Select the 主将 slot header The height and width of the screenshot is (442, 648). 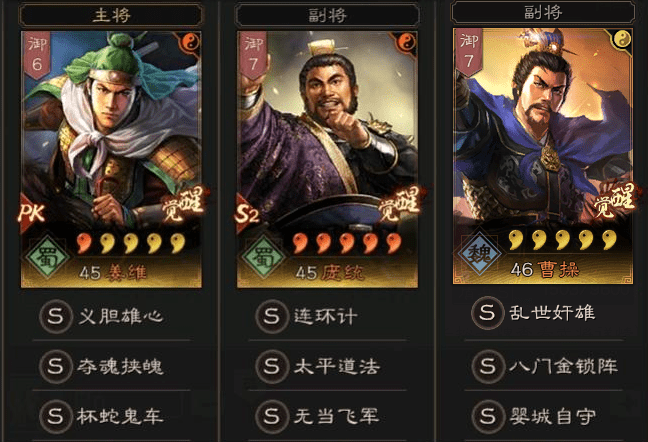tap(111, 15)
